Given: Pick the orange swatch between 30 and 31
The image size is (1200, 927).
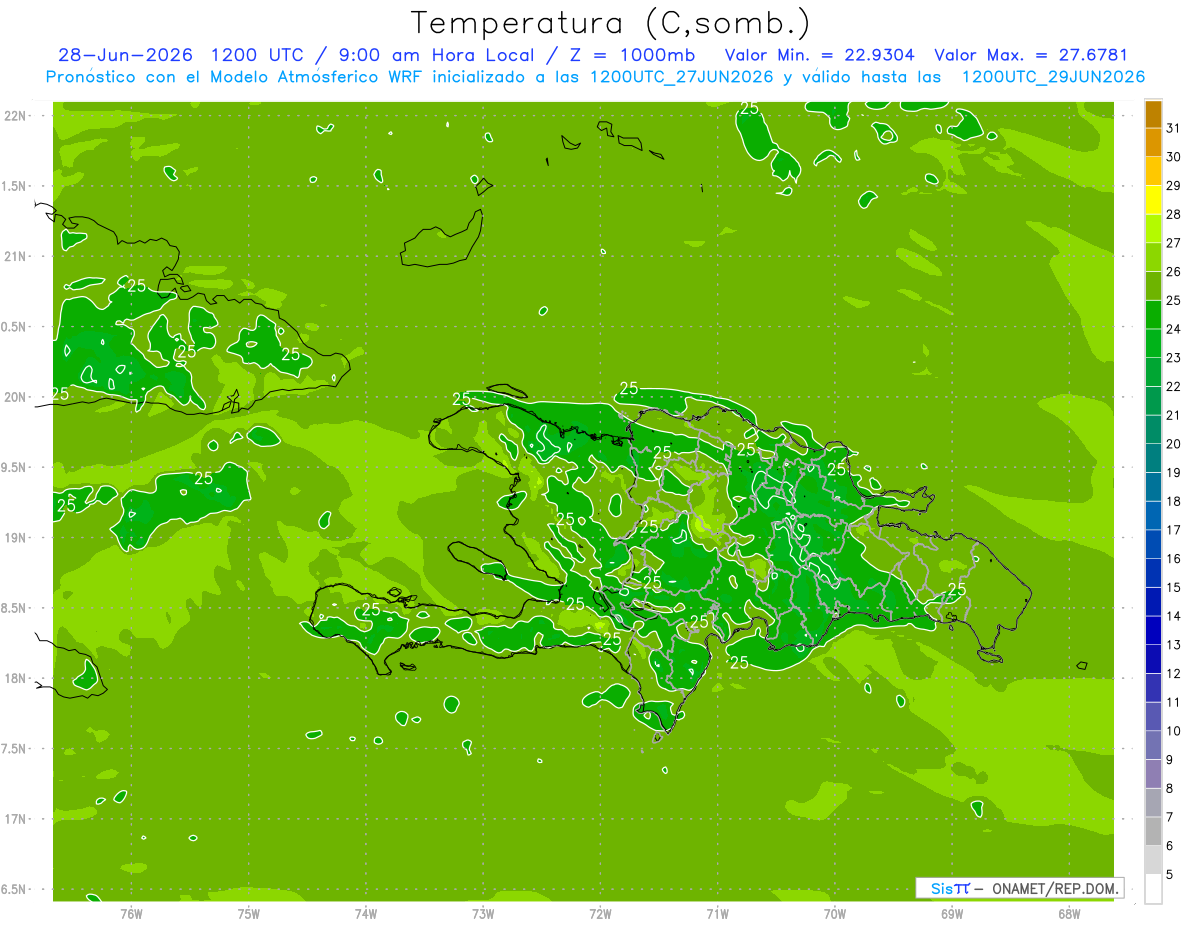Looking at the screenshot, I should pyautogui.click(x=1153, y=143).
